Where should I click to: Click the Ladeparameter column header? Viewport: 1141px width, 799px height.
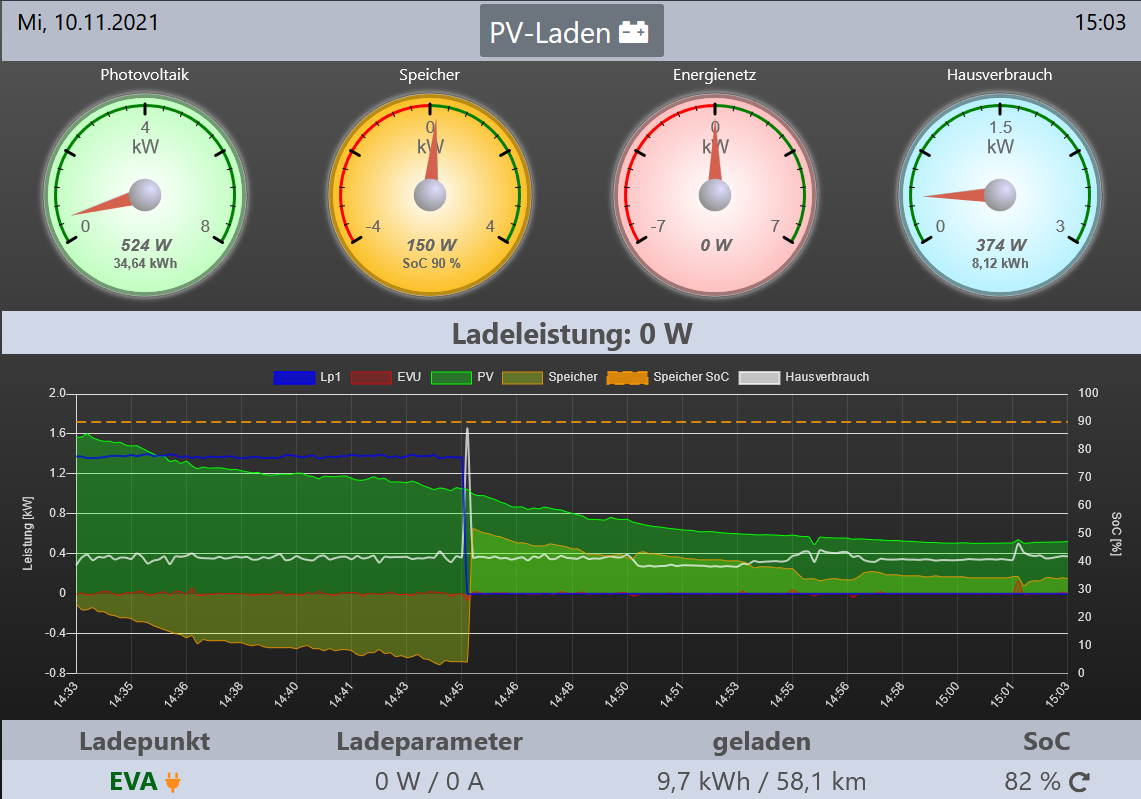pos(429,741)
